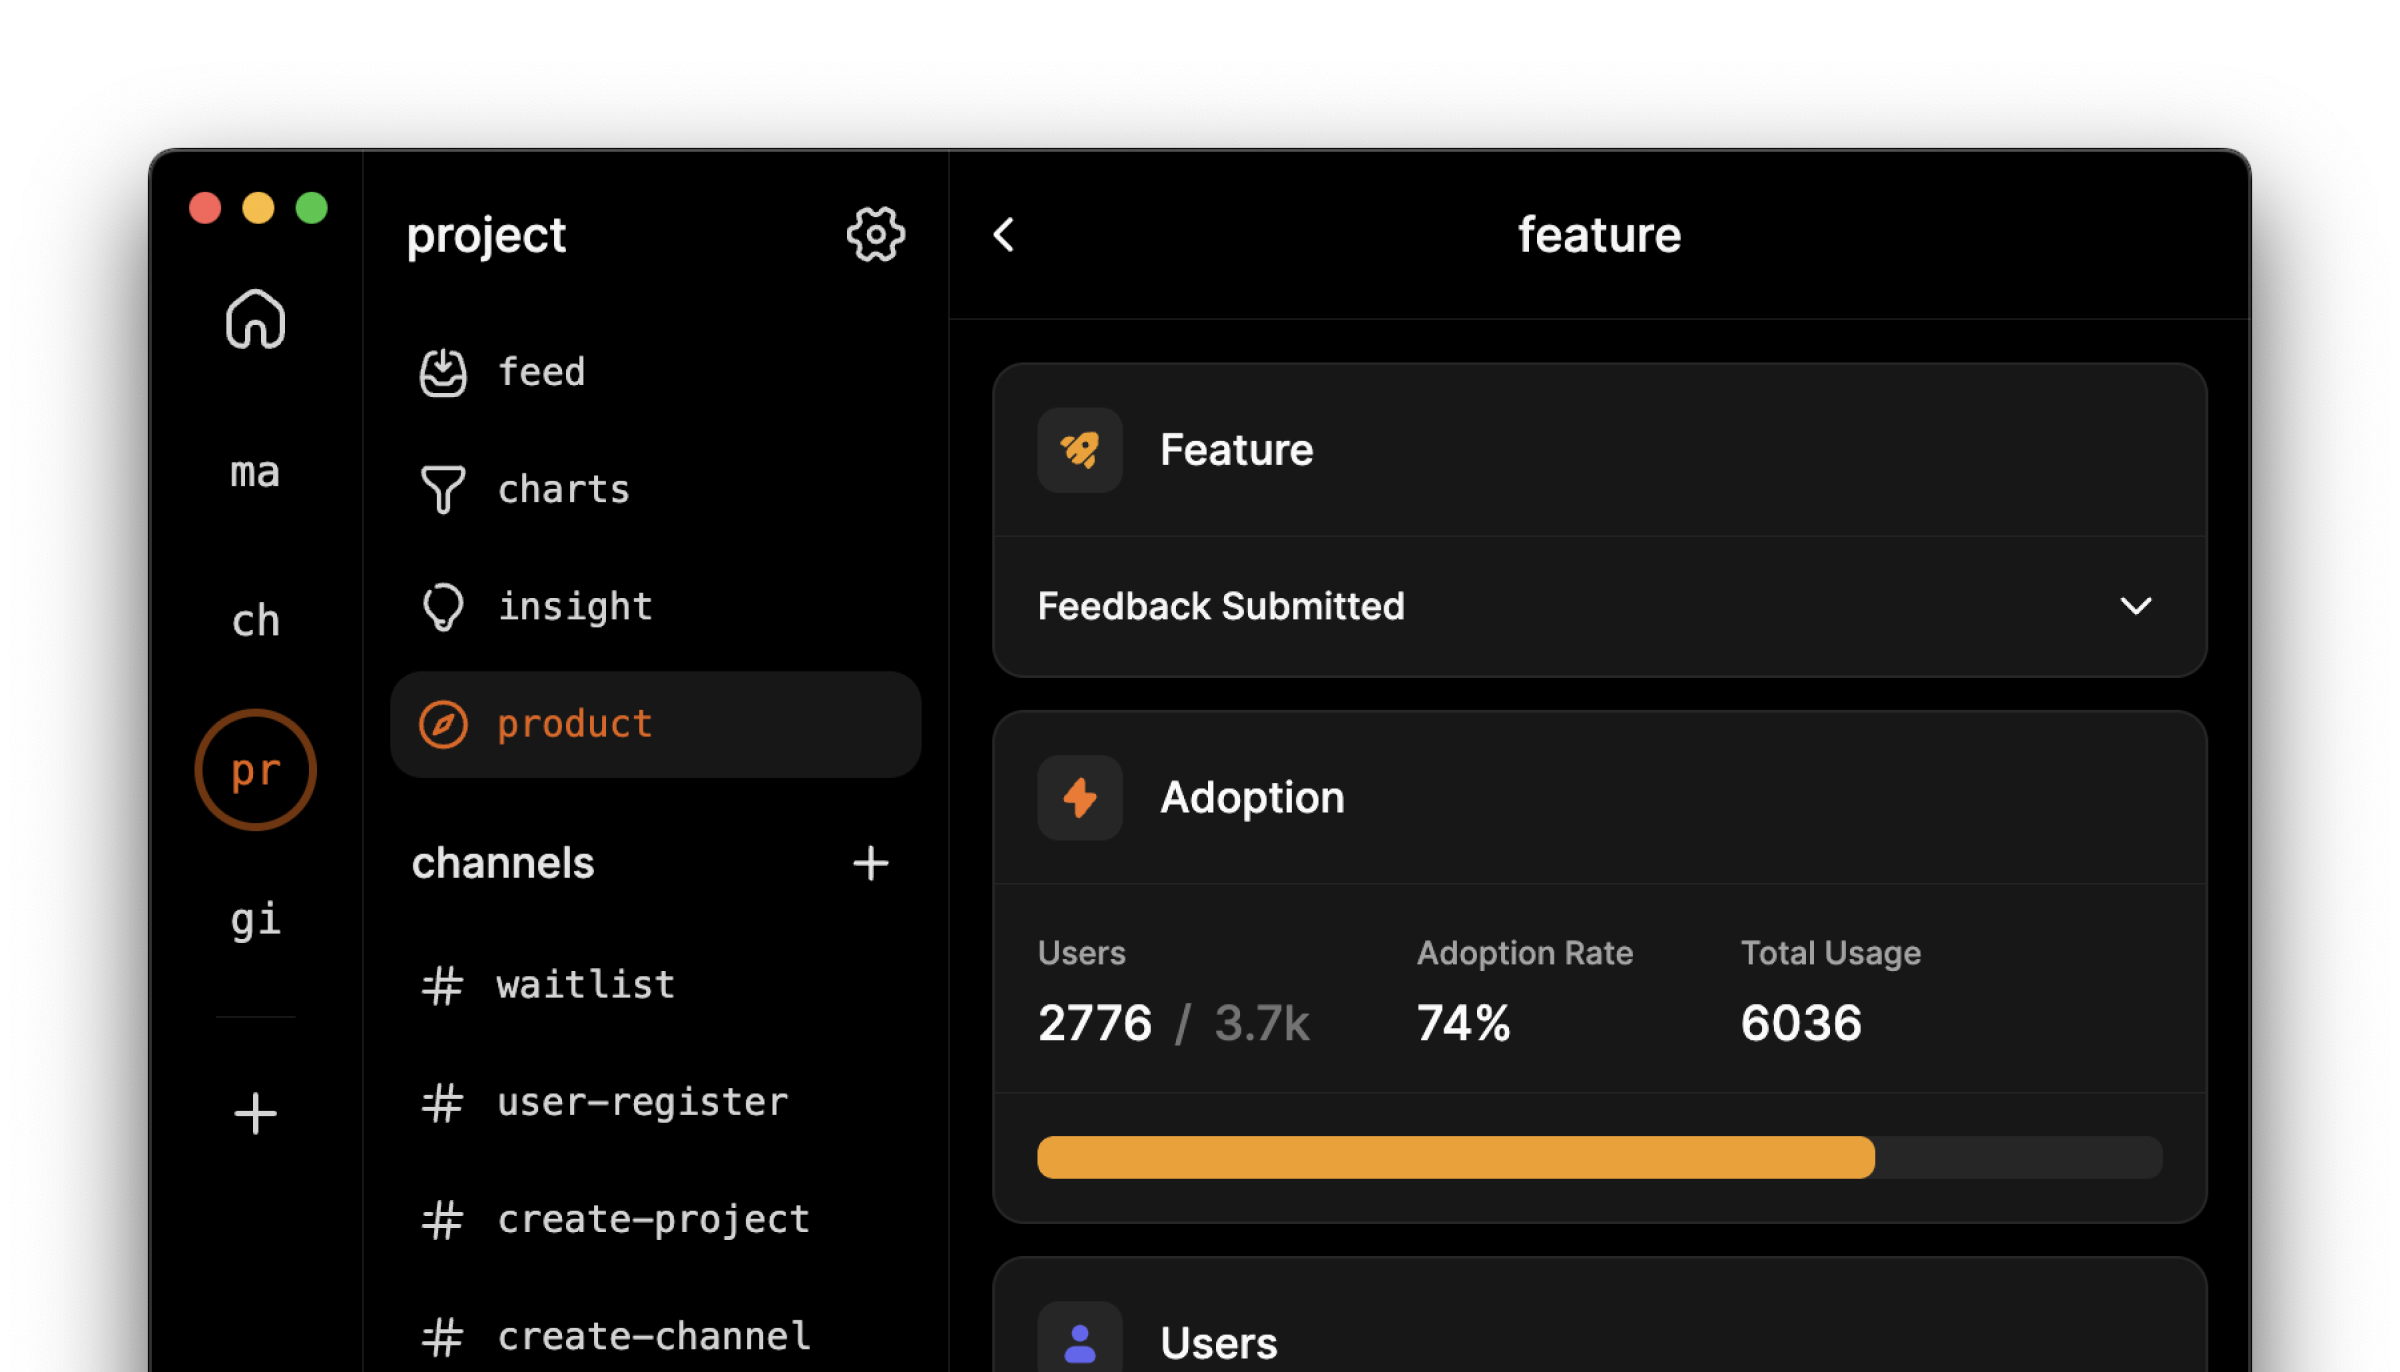
Task: Go to the Home icon in sidebar
Action: (x=255, y=320)
